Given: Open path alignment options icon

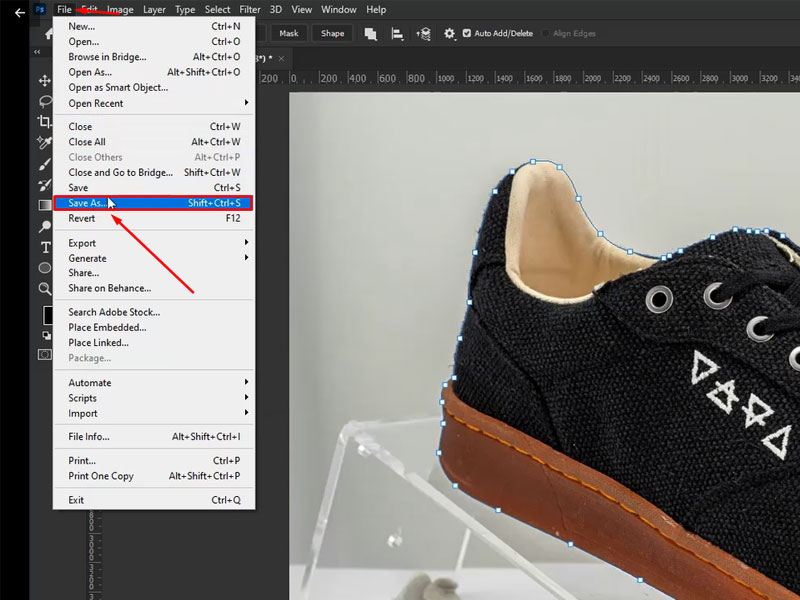Looking at the screenshot, I should [x=397, y=33].
